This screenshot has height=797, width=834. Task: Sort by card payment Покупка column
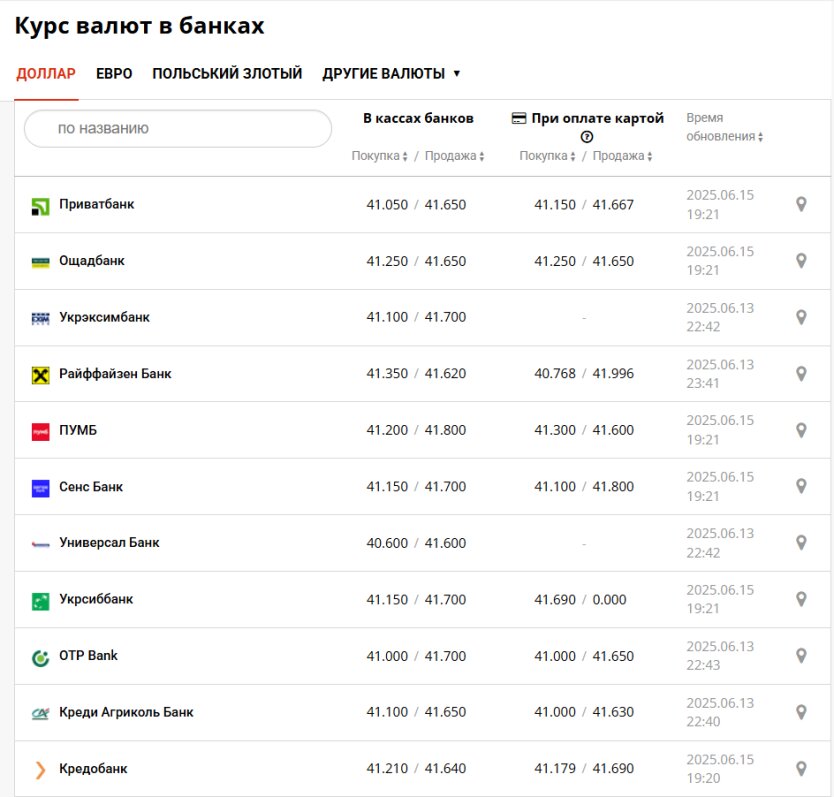547,156
